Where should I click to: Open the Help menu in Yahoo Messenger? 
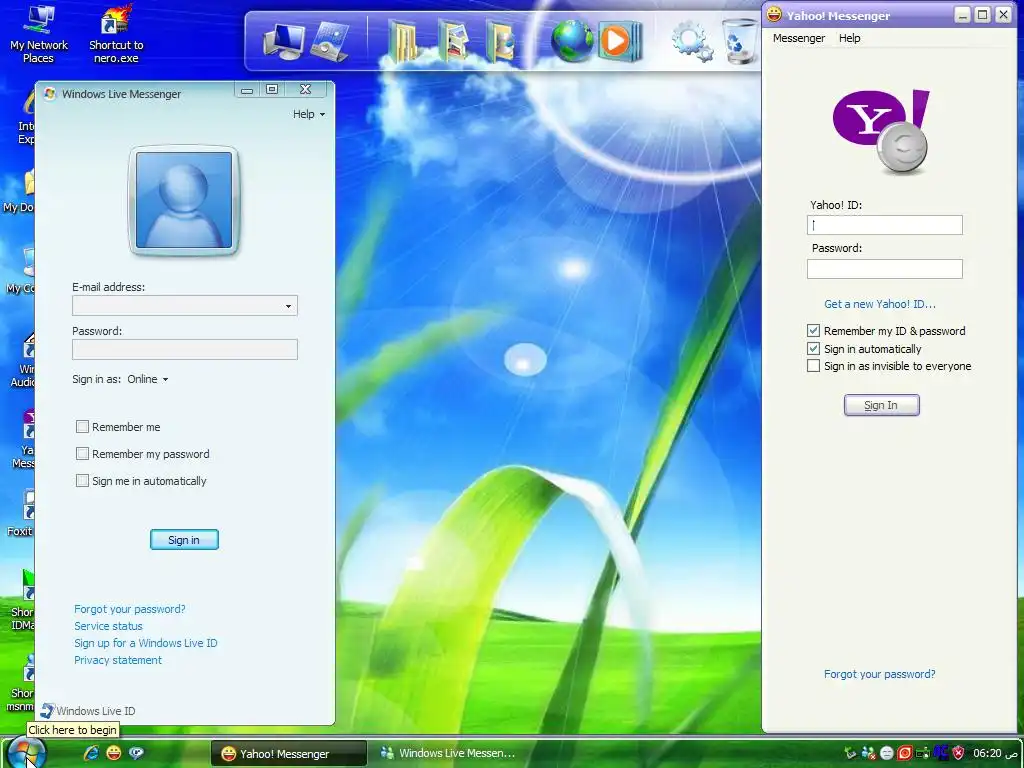tap(849, 38)
